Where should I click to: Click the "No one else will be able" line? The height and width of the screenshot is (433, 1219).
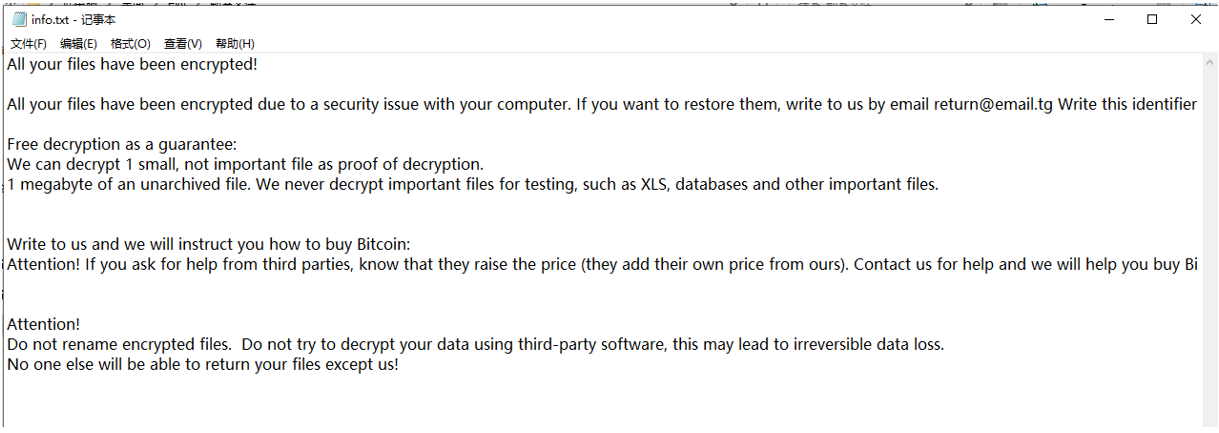coord(202,365)
